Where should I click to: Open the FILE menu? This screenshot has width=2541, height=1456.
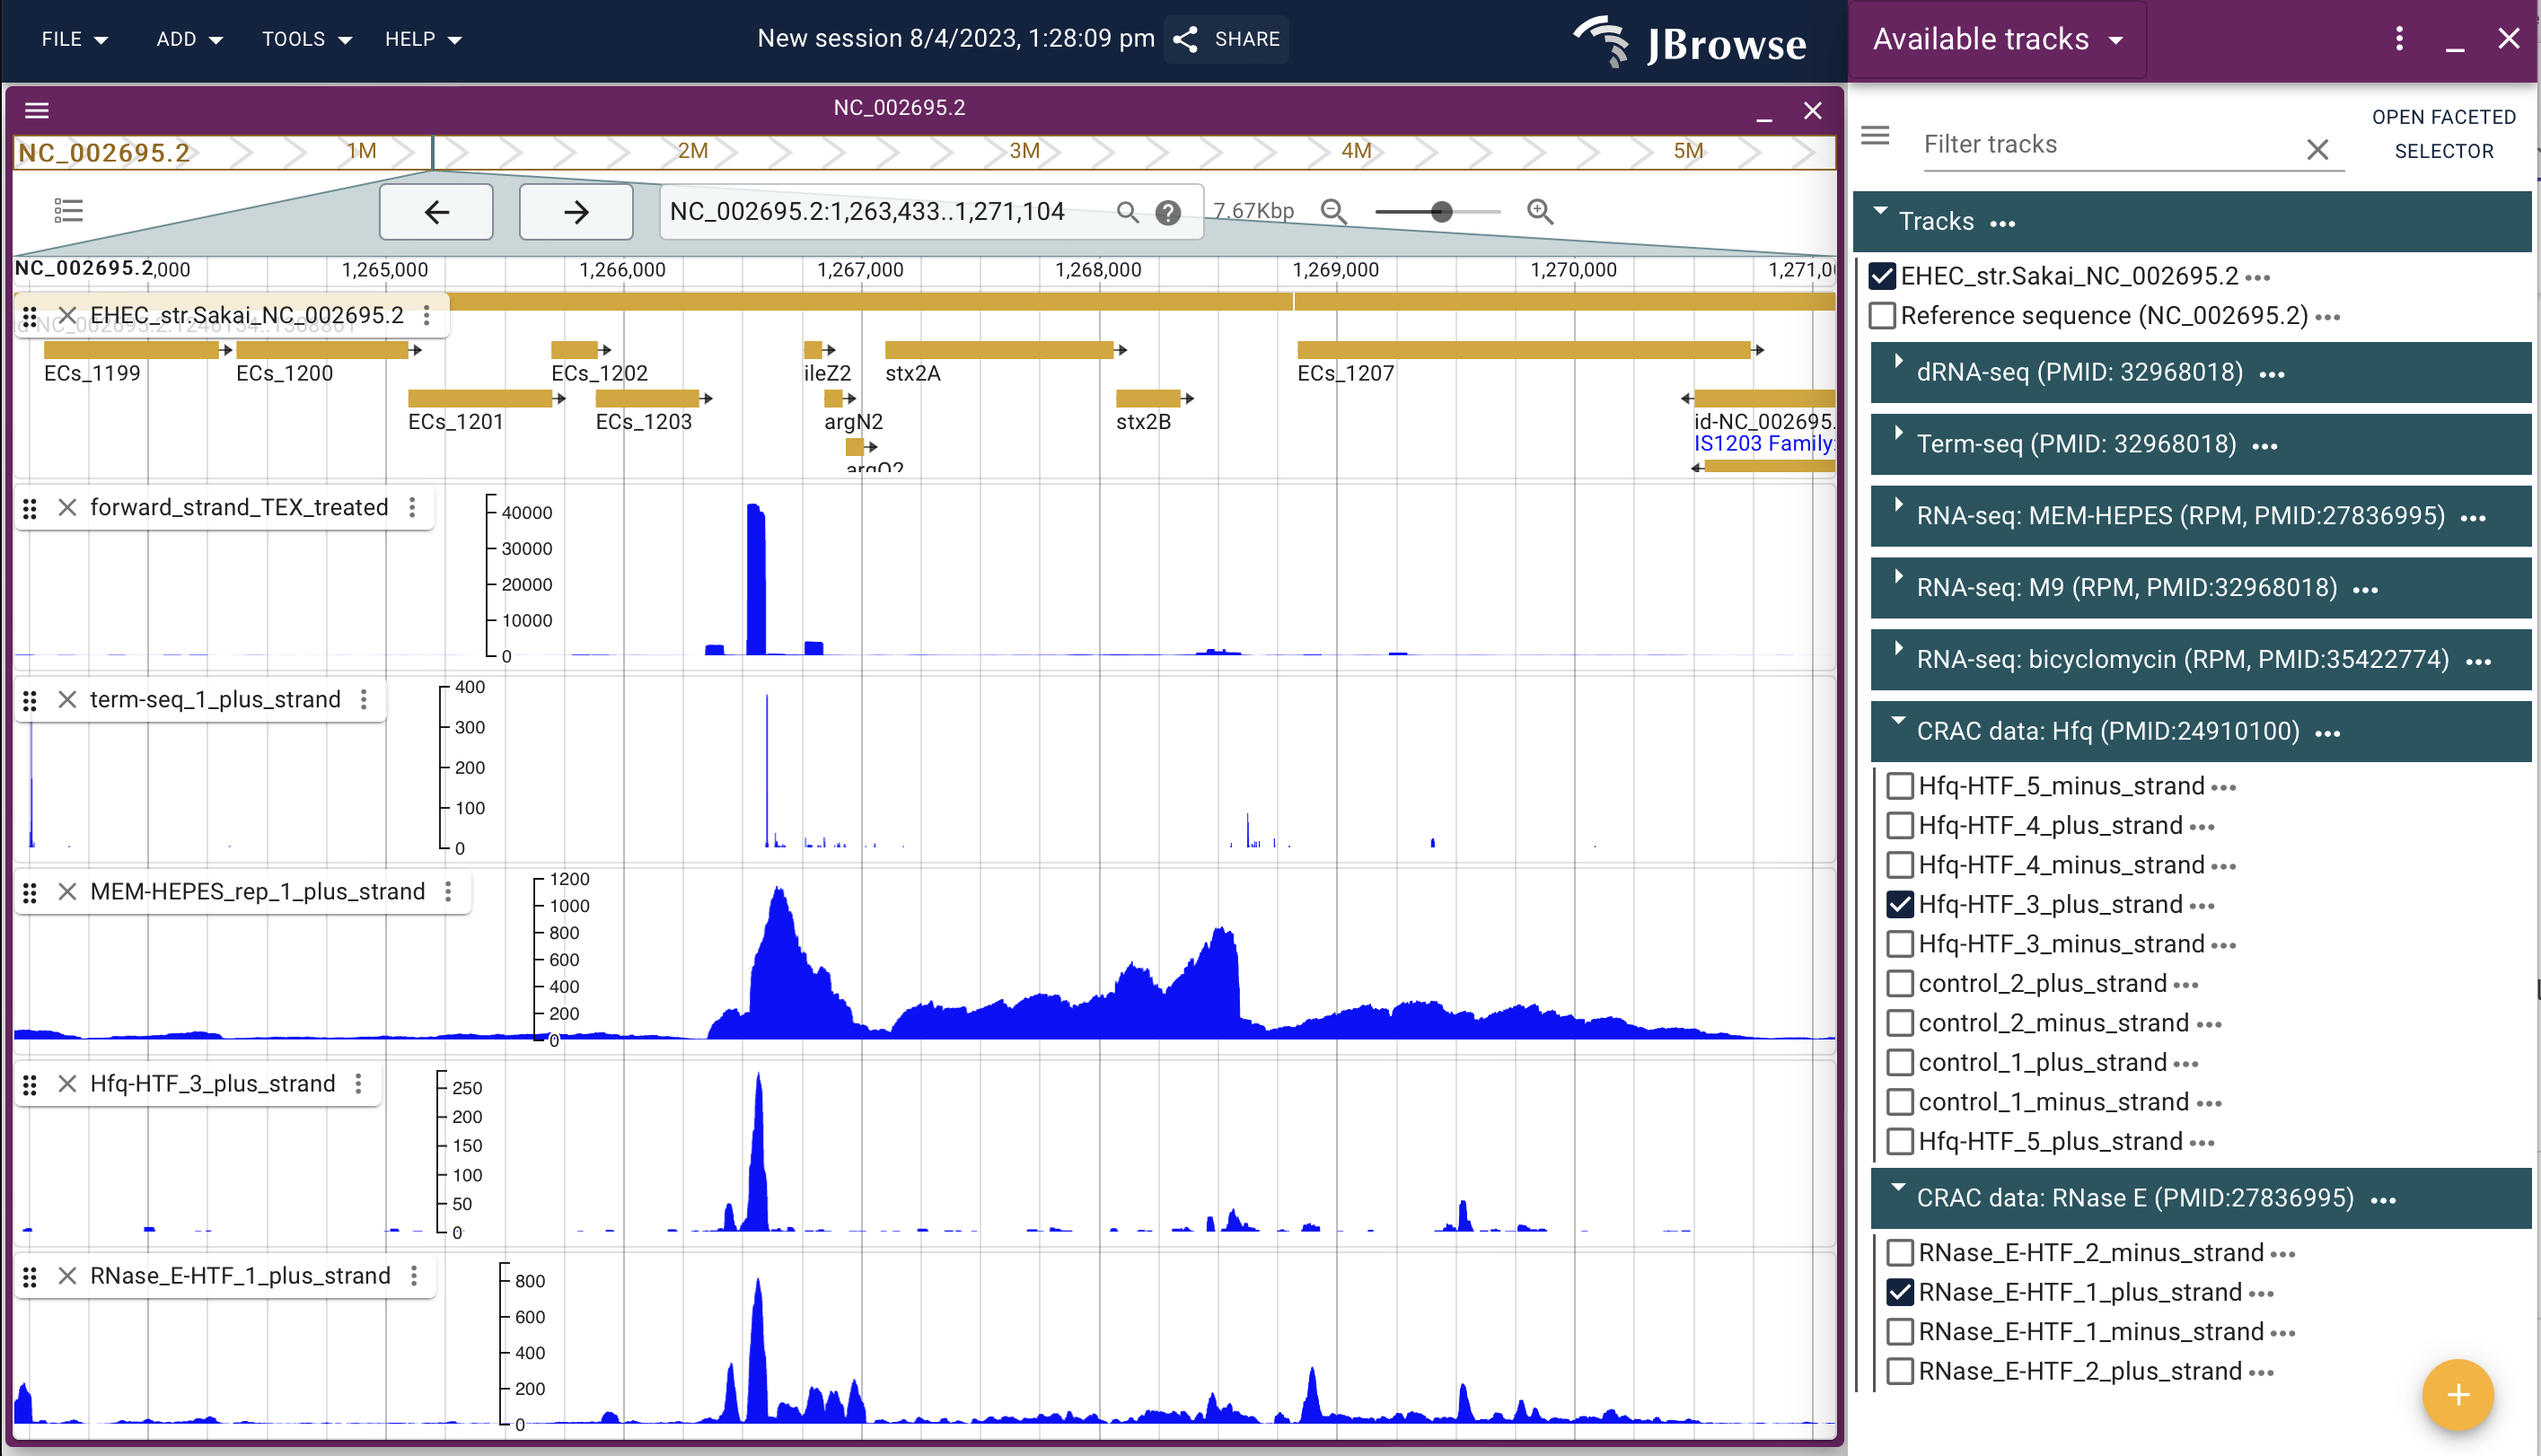pyautogui.click(x=74, y=39)
